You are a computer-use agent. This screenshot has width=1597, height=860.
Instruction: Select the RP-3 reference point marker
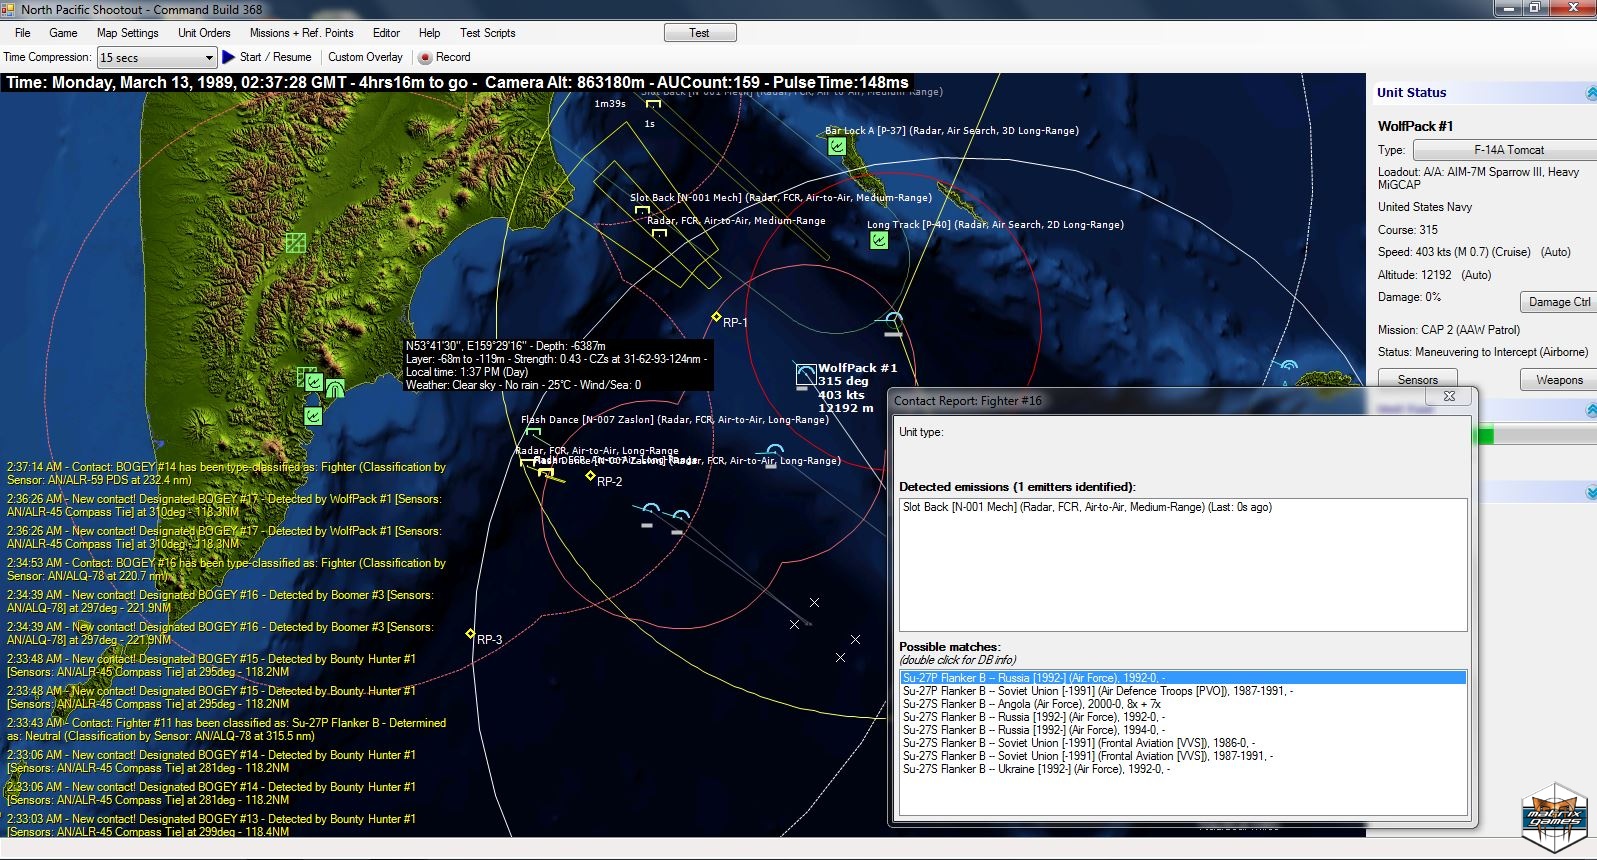pyautogui.click(x=470, y=634)
